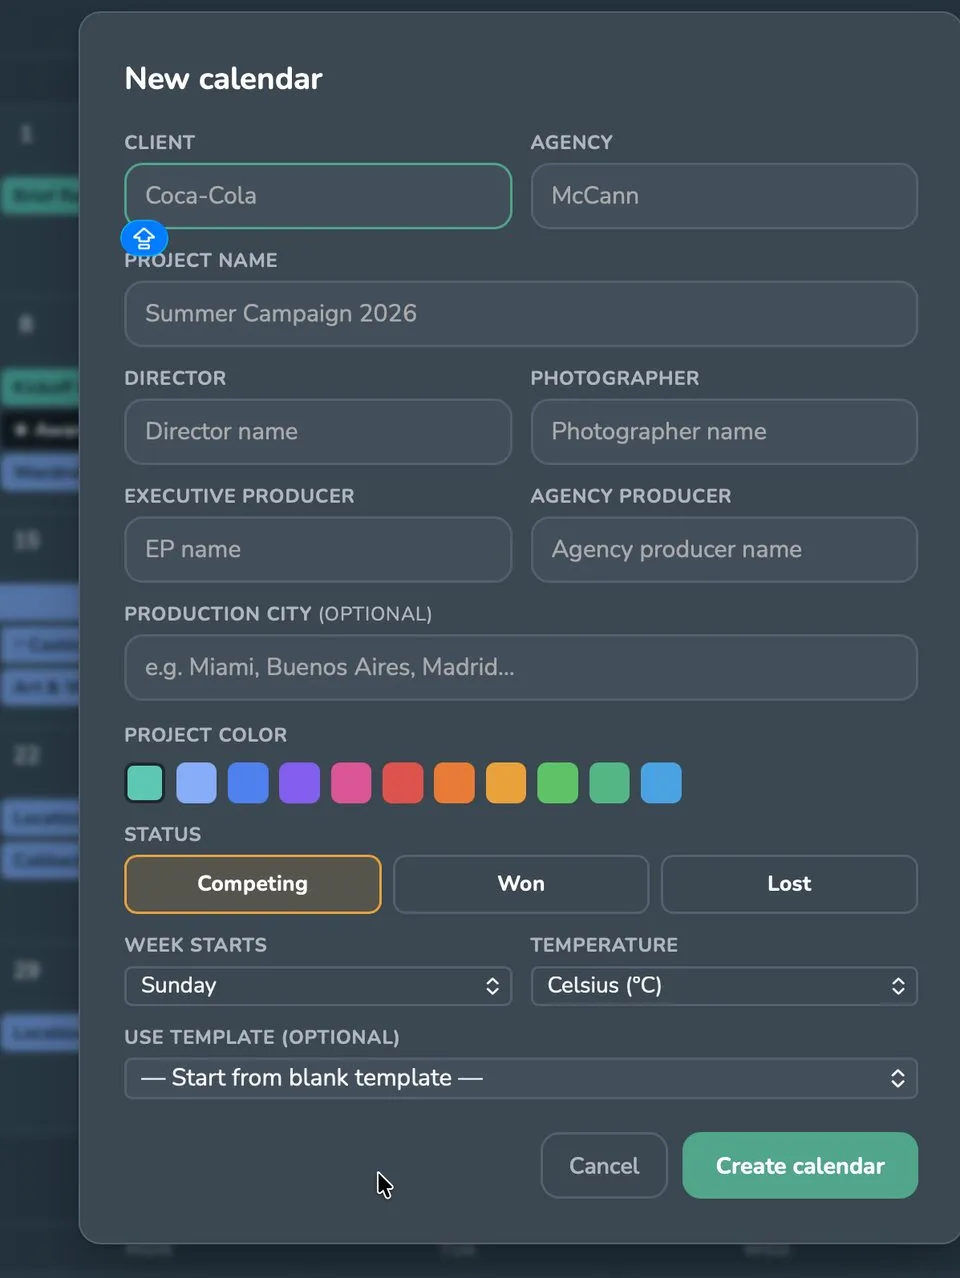Viewport: 960px width, 1278px height.
Task: Pick the sky blue color swatch
Action: tap(661, 783)
